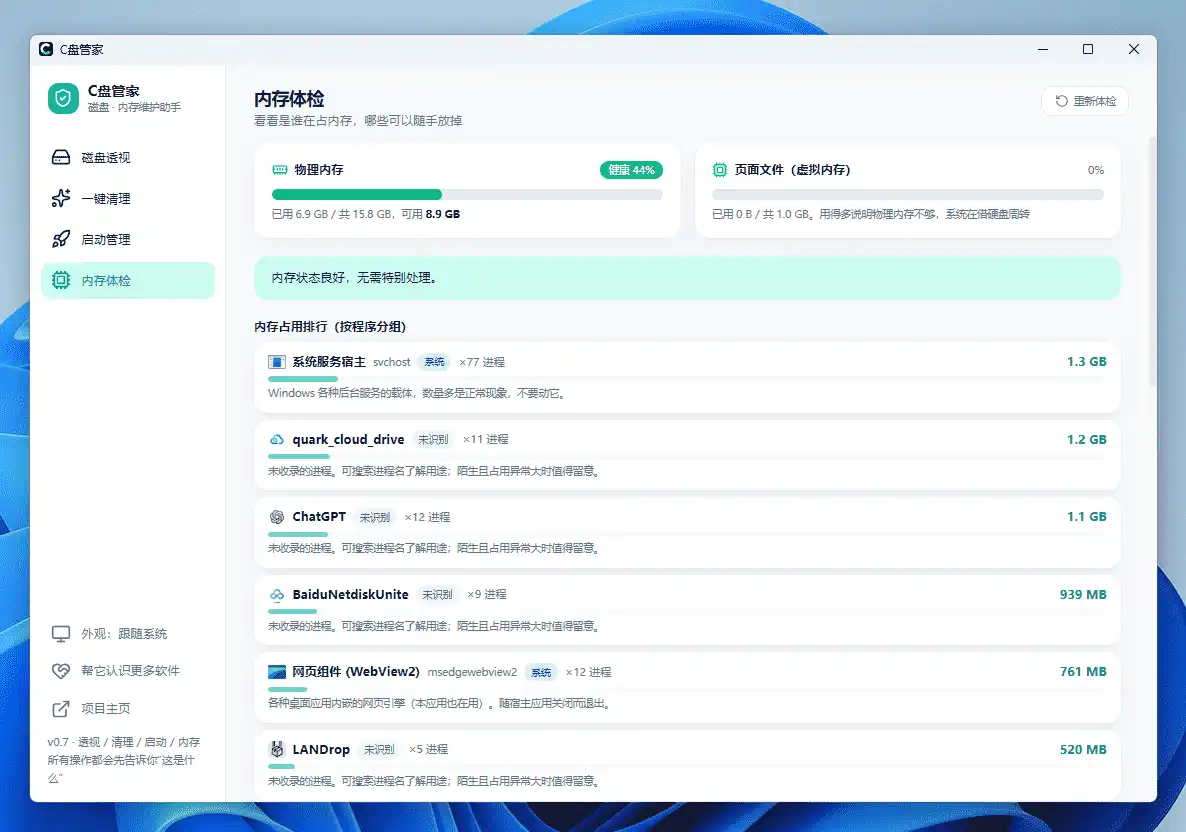Click the 磁盘透视 disk icon
Image resolution: width=1186 pixels, height=832 pixels.
pos(61,157)
